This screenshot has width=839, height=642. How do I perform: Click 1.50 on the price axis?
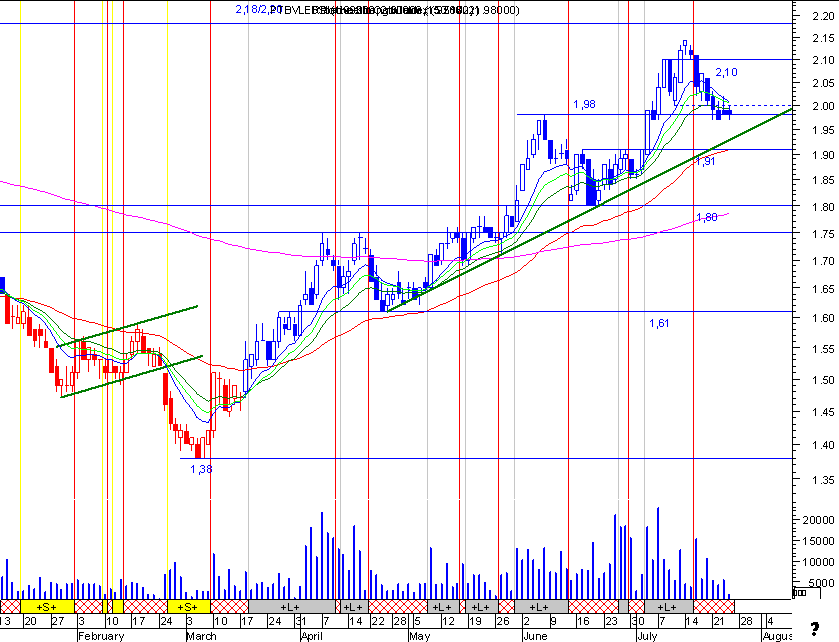823,380
